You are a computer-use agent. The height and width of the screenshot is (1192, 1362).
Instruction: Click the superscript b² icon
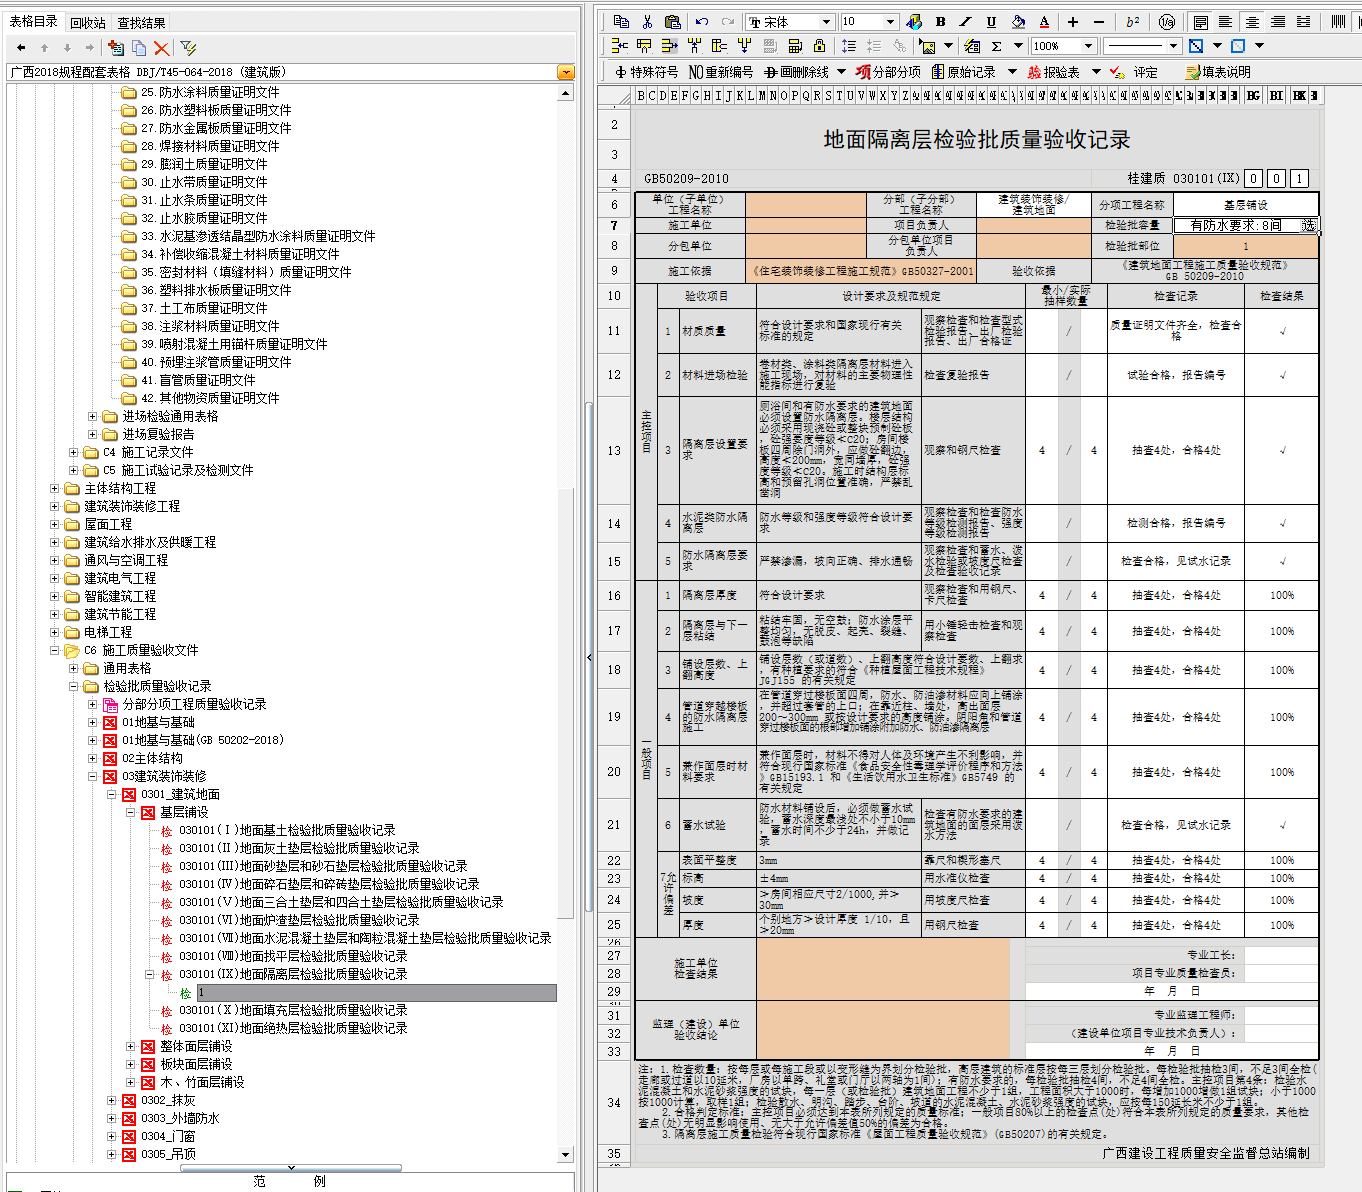(x=1133, y=21)
